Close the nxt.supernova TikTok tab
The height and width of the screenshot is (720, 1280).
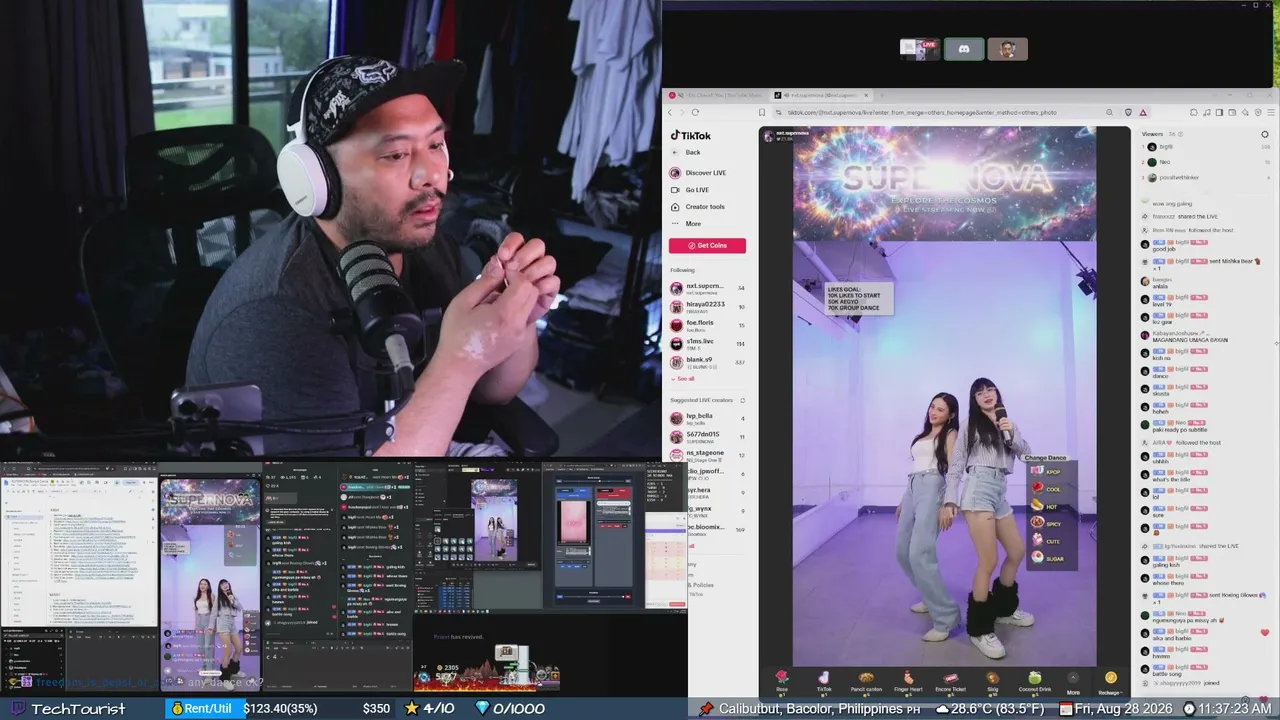(x=866, y=95)
